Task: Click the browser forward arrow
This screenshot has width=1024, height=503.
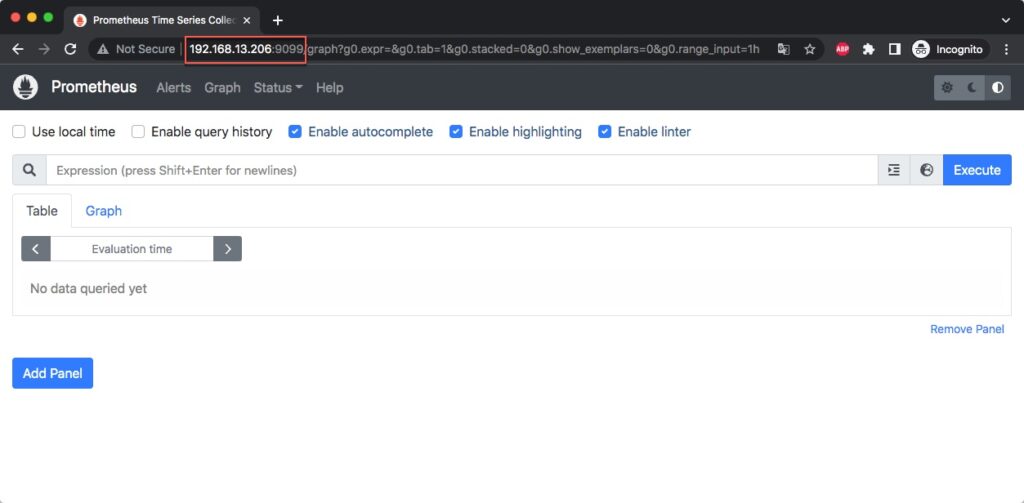Action: [44, 49]
